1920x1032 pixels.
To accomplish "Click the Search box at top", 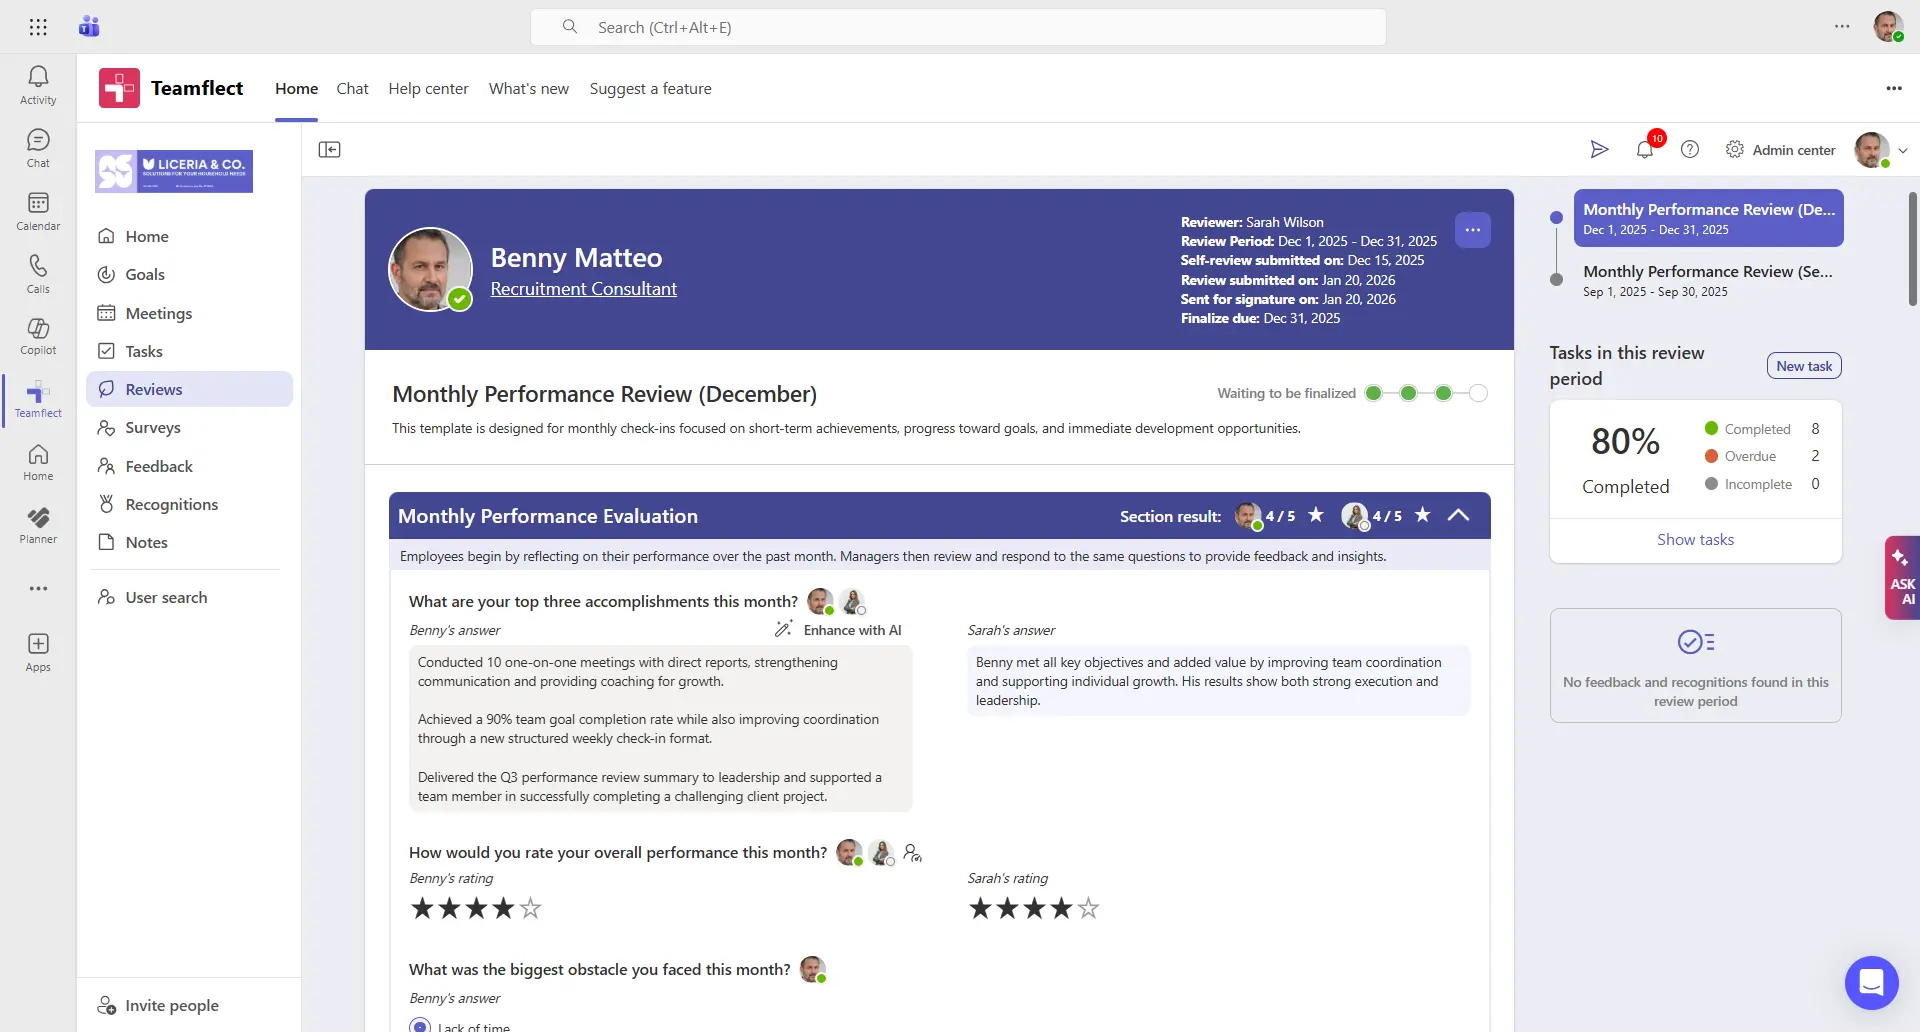I will (x=958, y=27).
